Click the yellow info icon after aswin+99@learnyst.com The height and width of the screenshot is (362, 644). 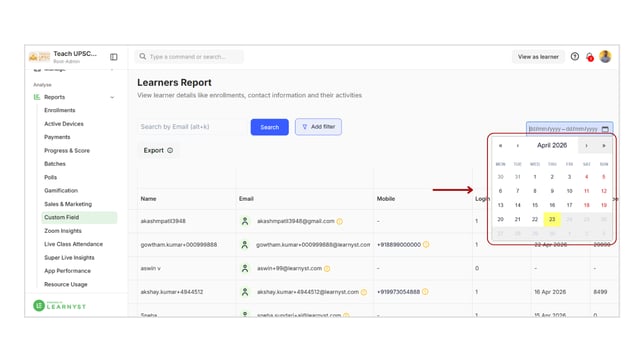(327, 269)
